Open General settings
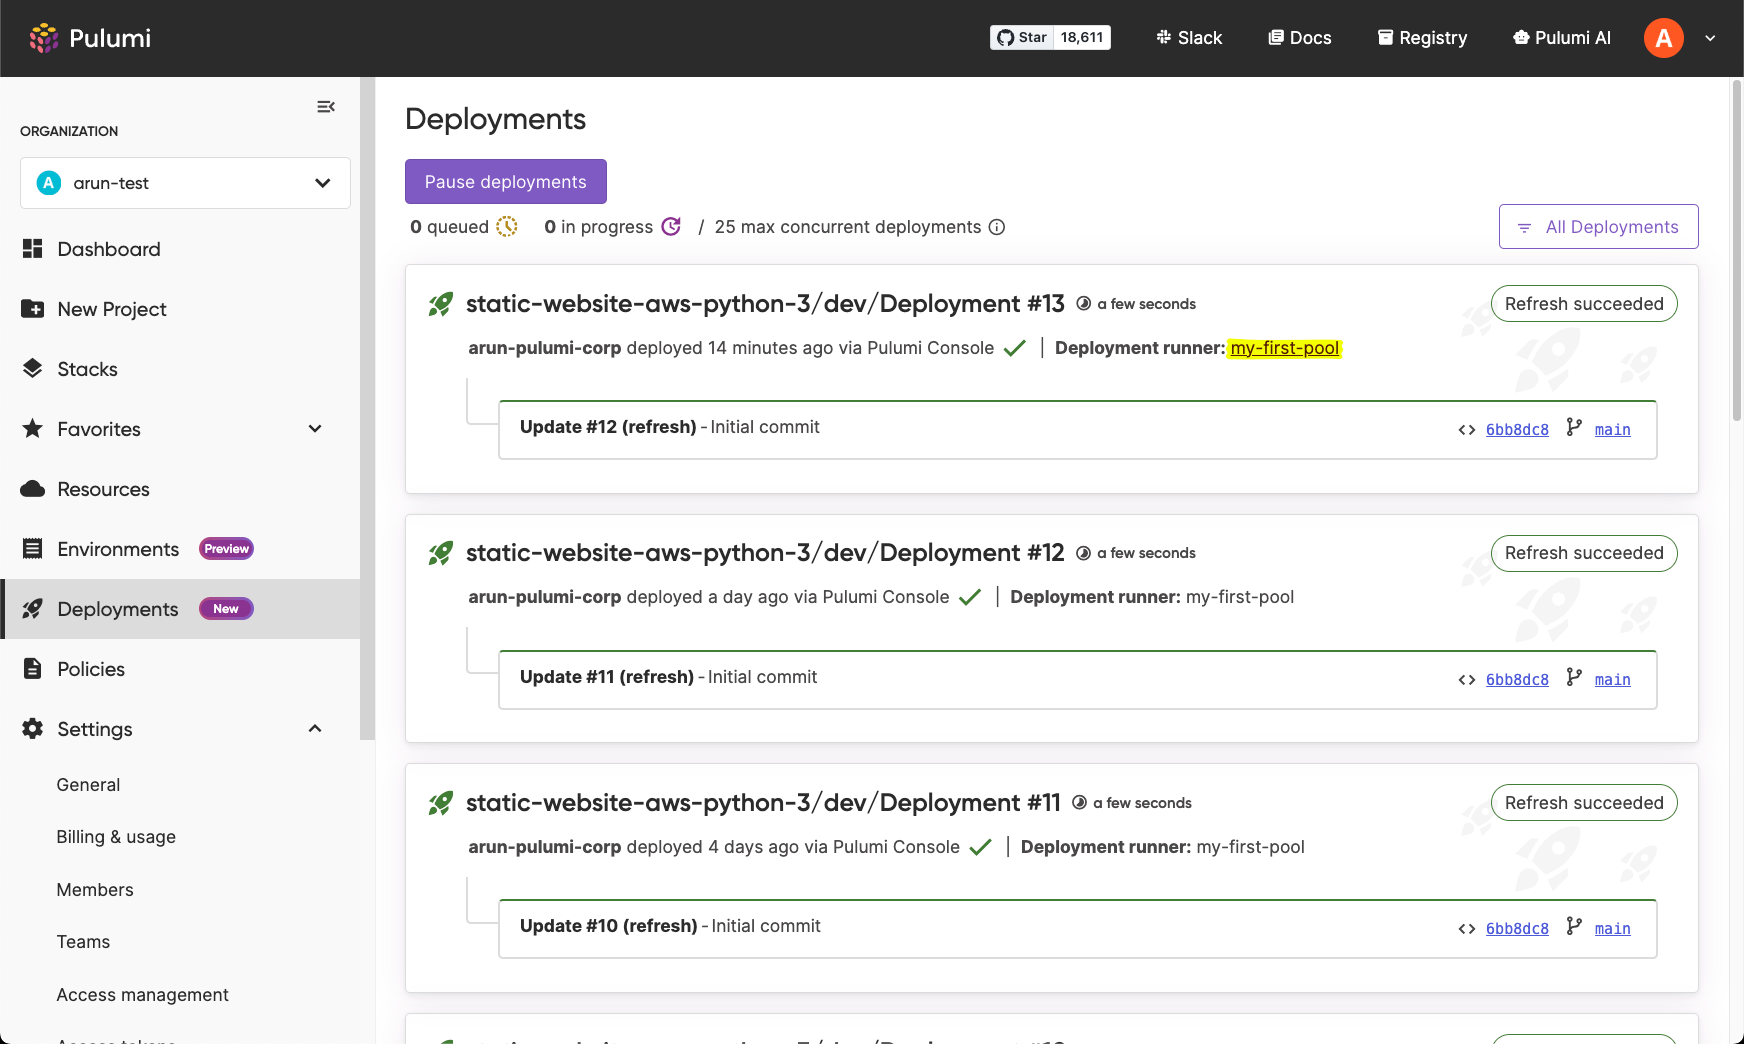This screenshot has height=1044, width=1744. click(x=88, y=785)
